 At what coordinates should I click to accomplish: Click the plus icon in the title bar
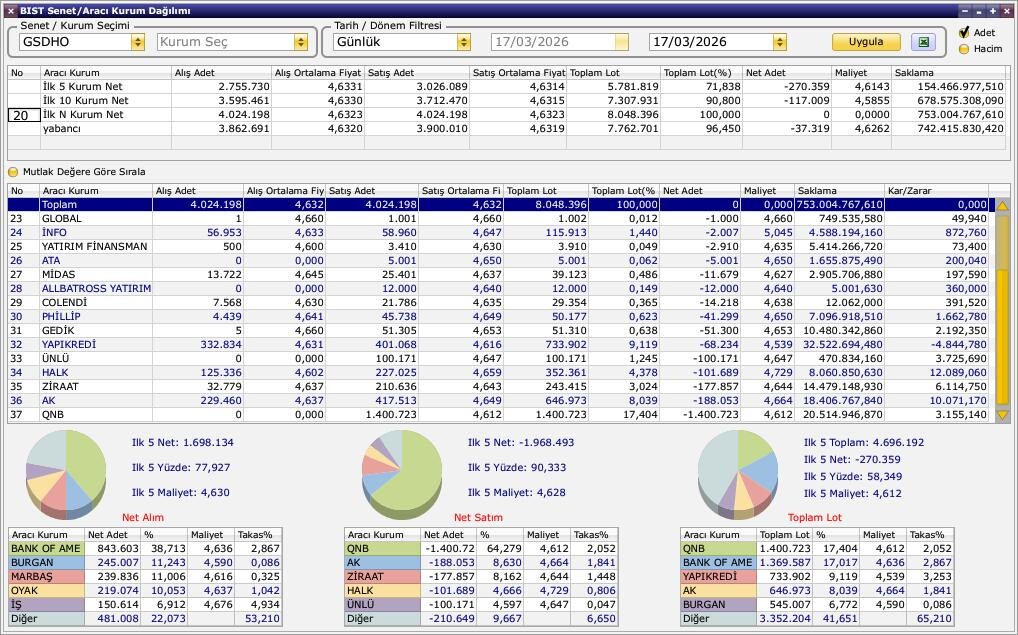pos(992,10)
